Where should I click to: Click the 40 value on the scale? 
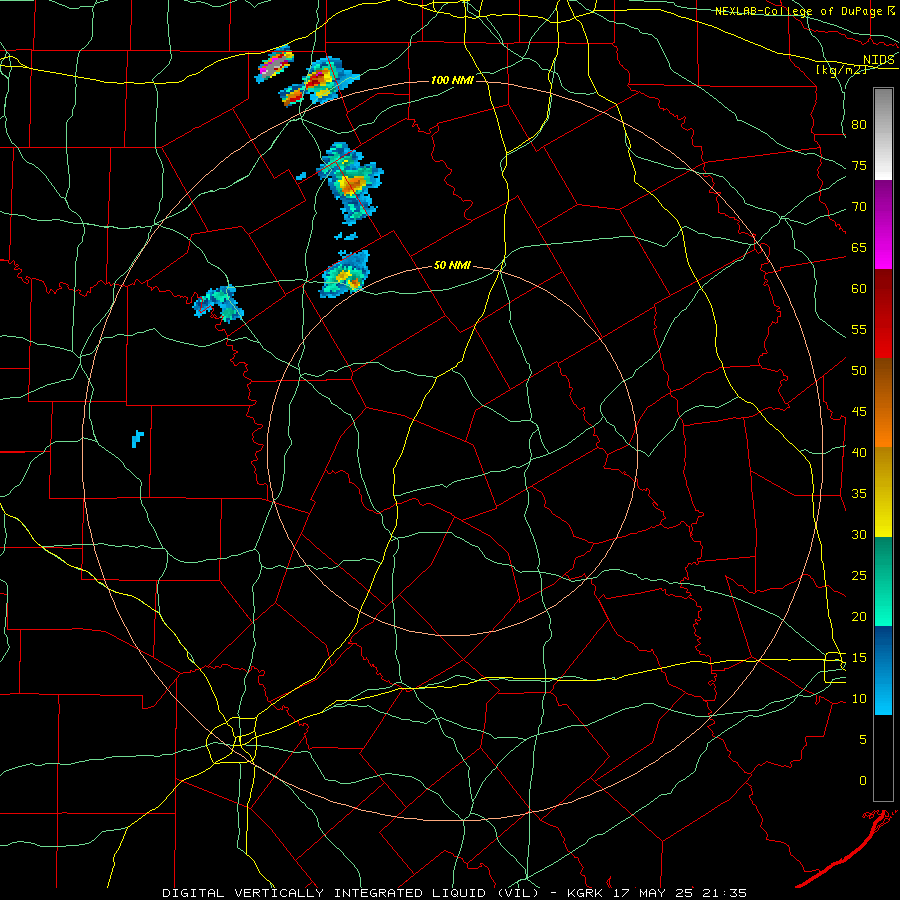pos(859,453)
